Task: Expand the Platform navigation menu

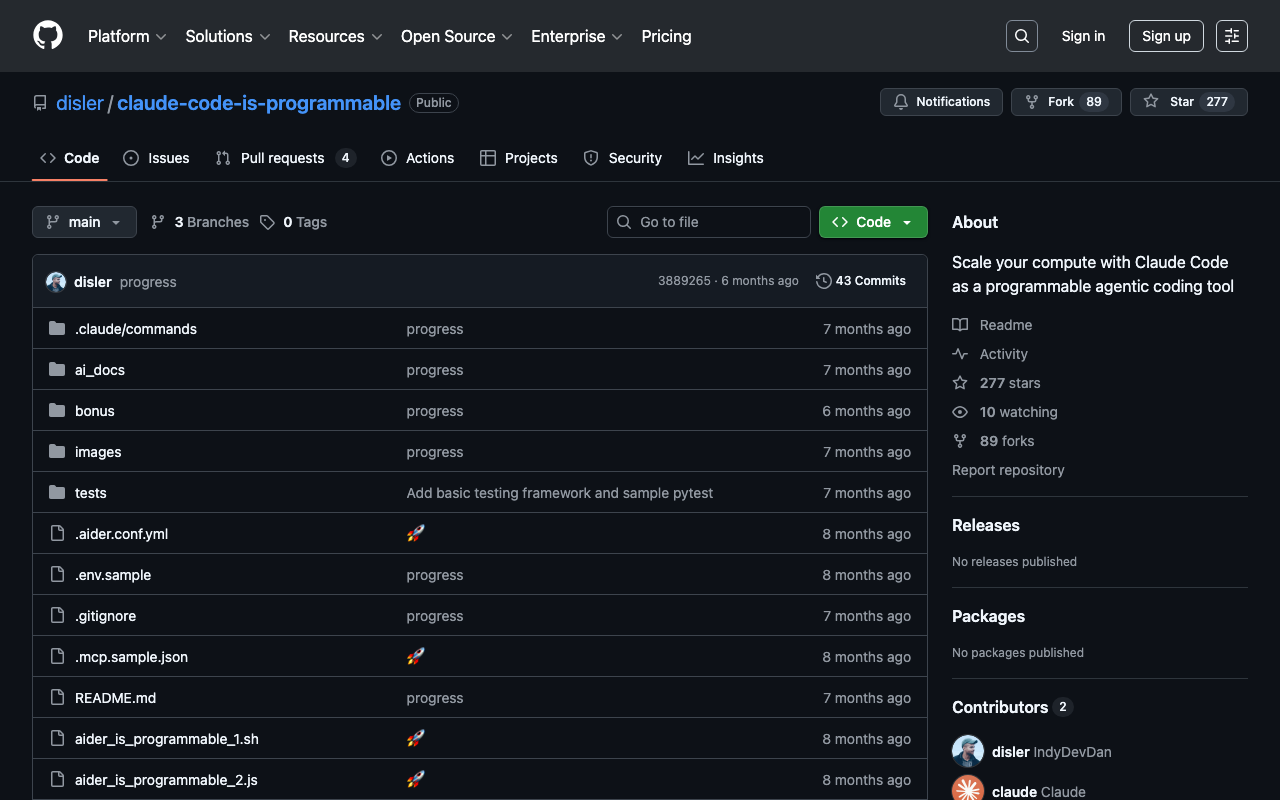Action: point(127,36)
